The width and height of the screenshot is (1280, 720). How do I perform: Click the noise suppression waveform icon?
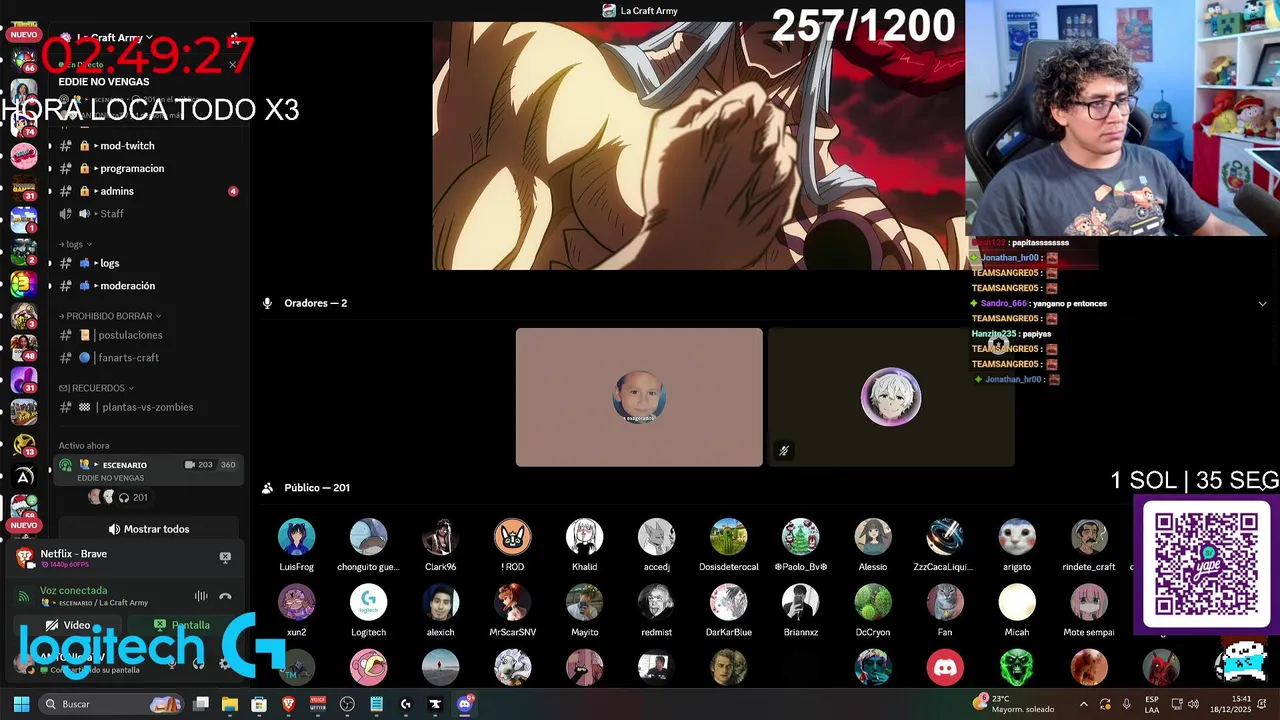[x=201, y=596]
